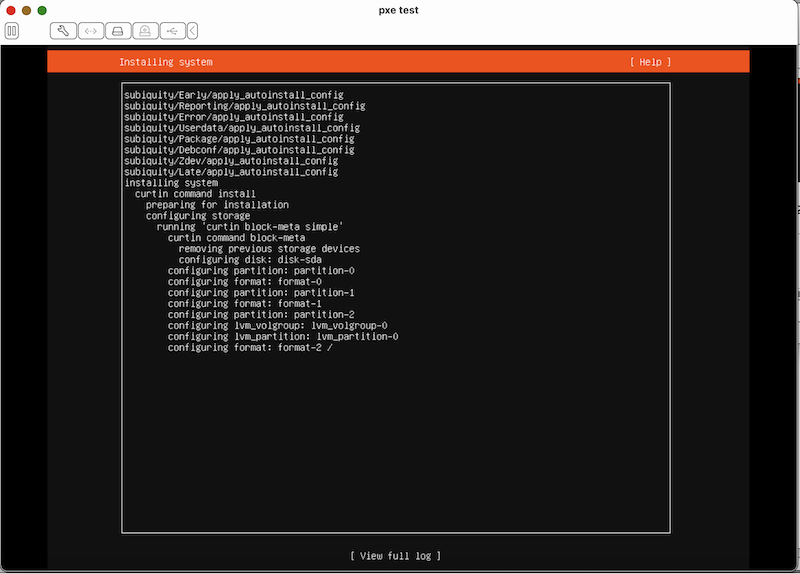
Task: Click the 'Installing system' header text
Action: pyautogui.click(x=166, y=62)
